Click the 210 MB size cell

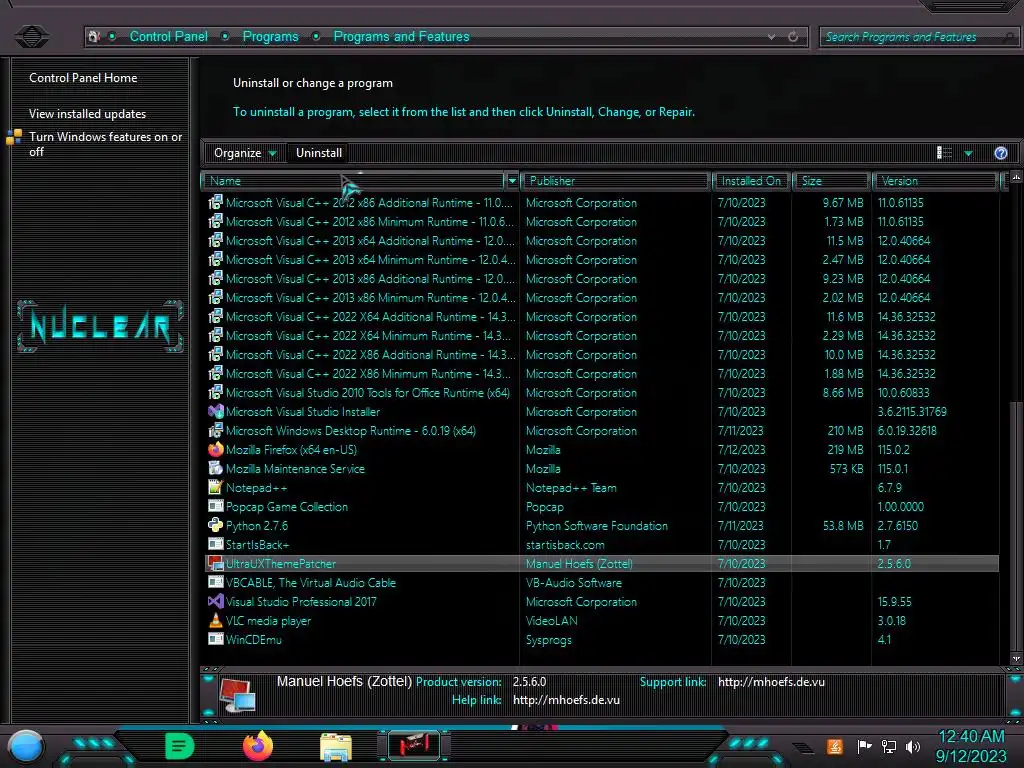(x=845, y=431)
